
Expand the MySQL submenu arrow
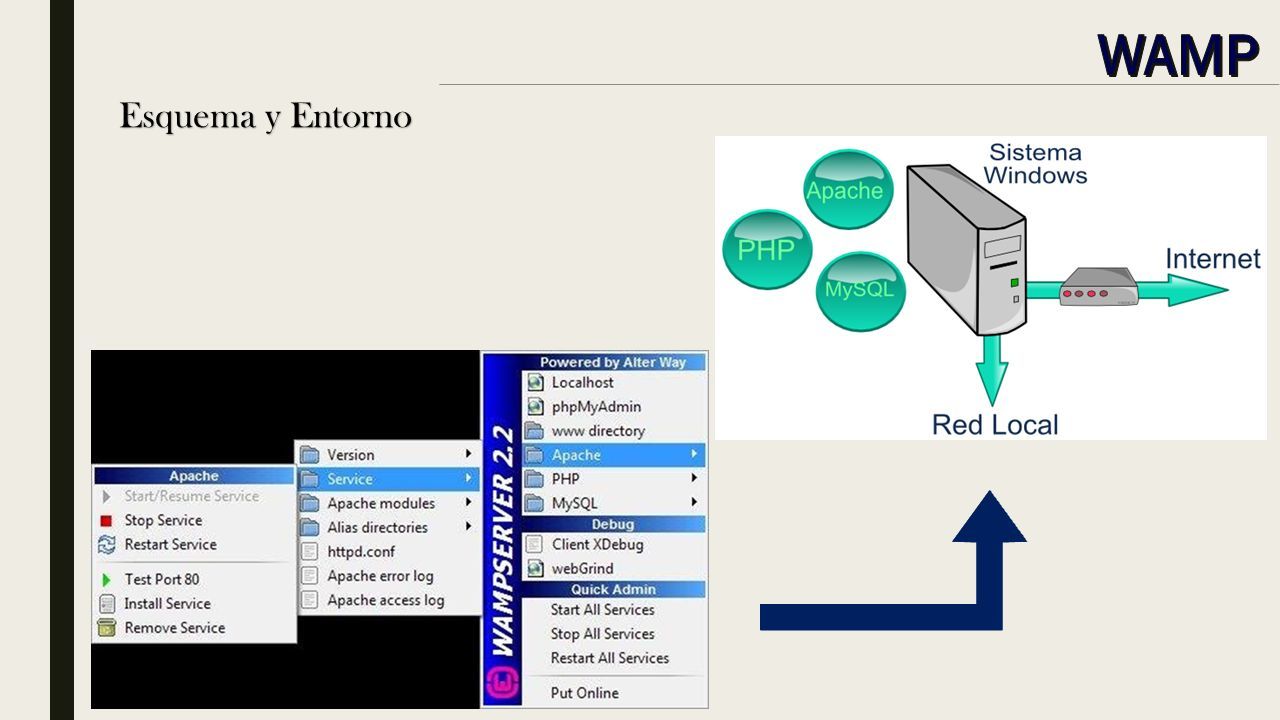pyautogui.click(x=694, y=502)
